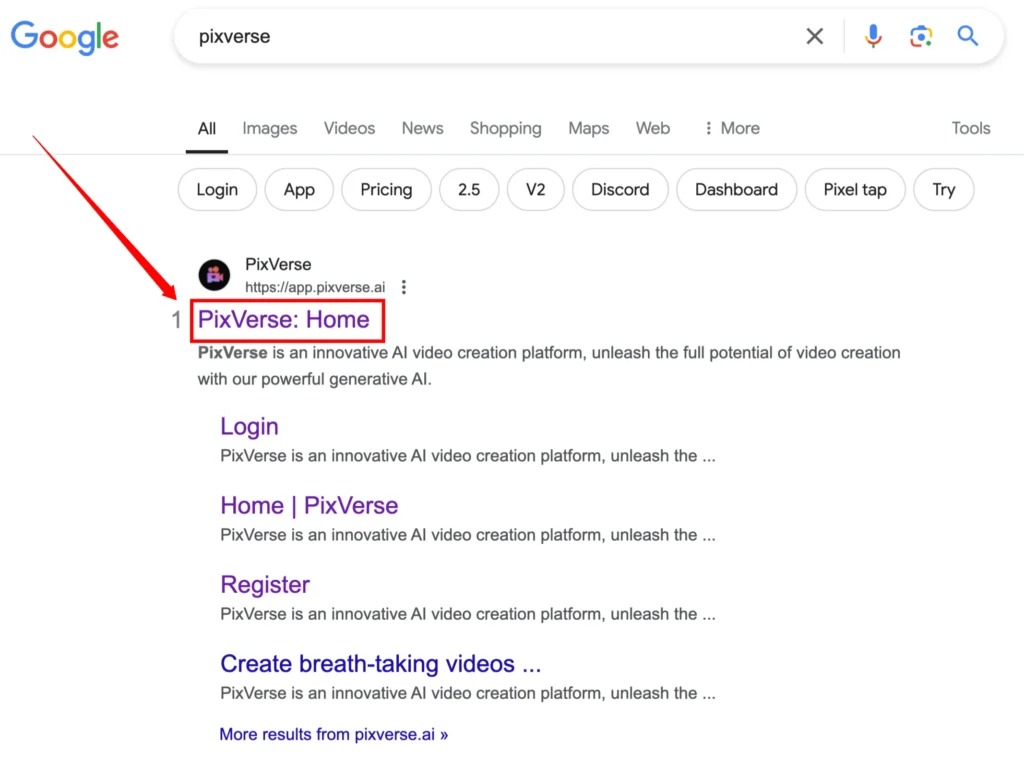Select the Pricing suggestion chip

tap(386, 189)
